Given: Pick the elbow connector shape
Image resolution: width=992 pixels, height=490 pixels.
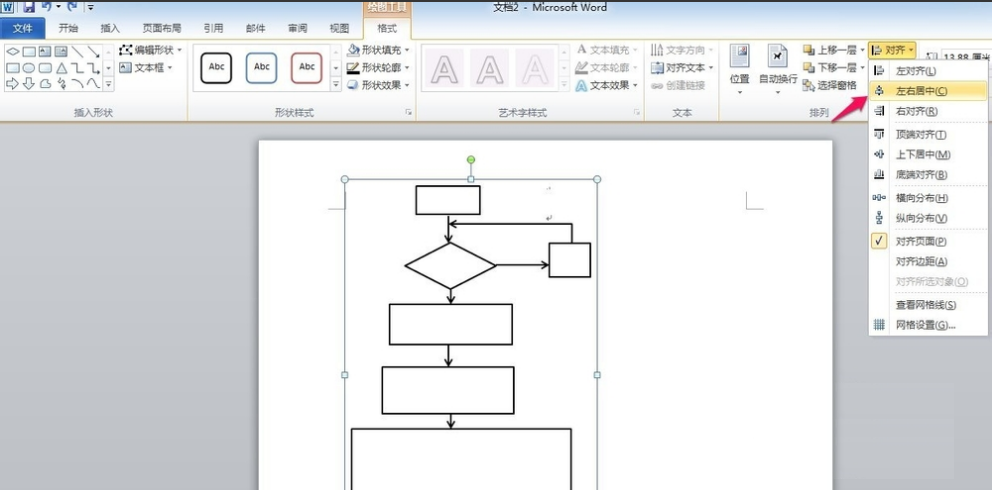Looking at the screenshot, I should click(77, 68).
